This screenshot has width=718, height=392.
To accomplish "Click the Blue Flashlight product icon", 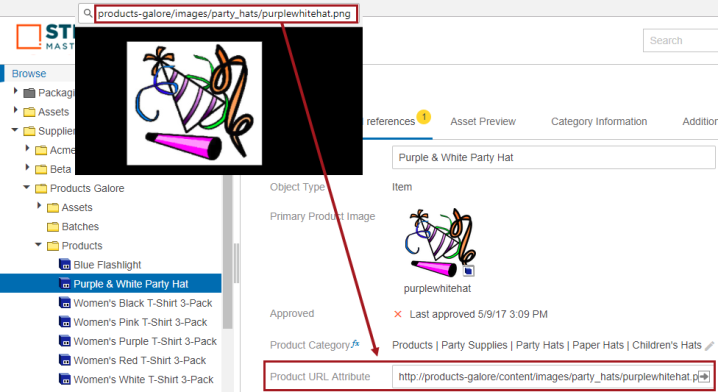I will tap(65, 265).
